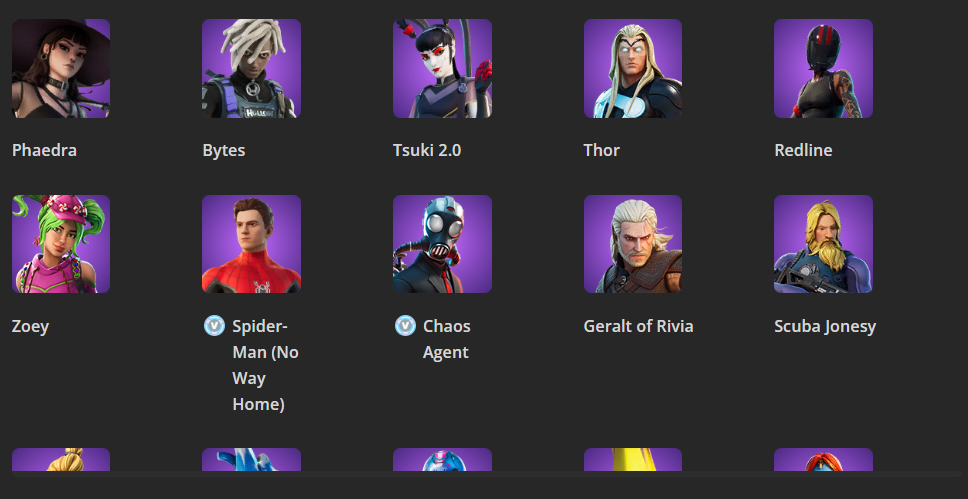The image size is (968, 499).
Task: Click the Redline name text
Action: click(x=803, y=150)
